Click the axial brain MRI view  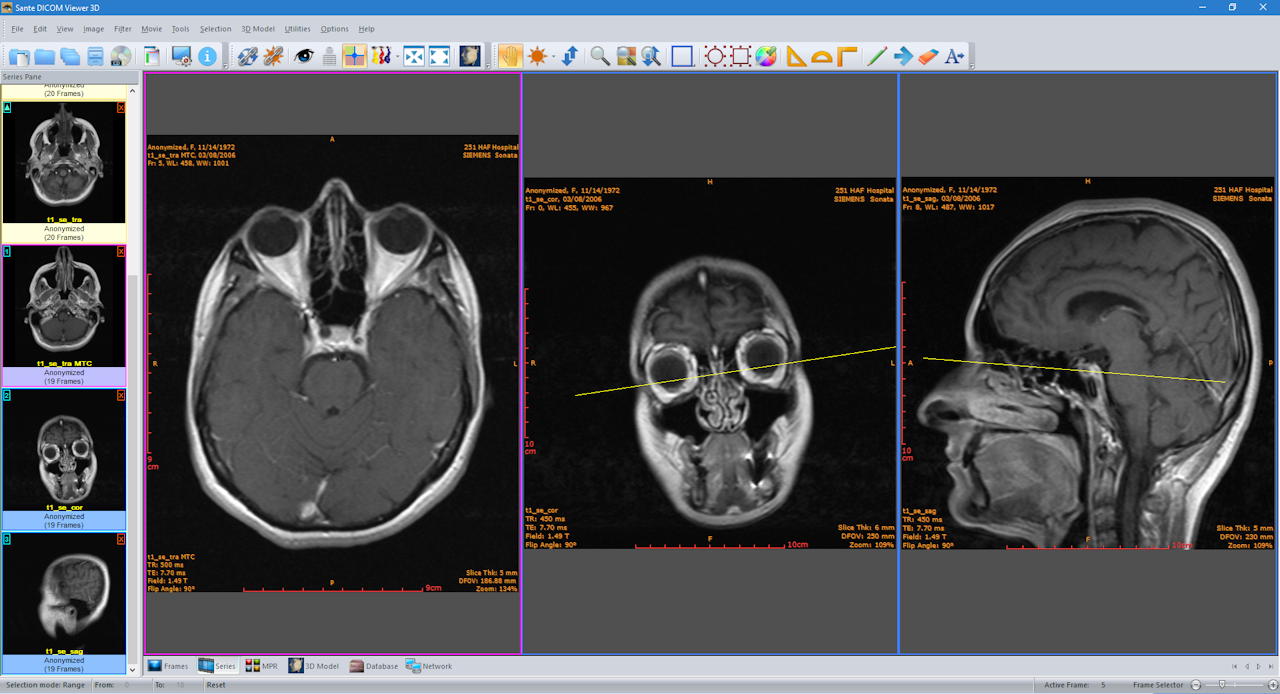point(333,364)
